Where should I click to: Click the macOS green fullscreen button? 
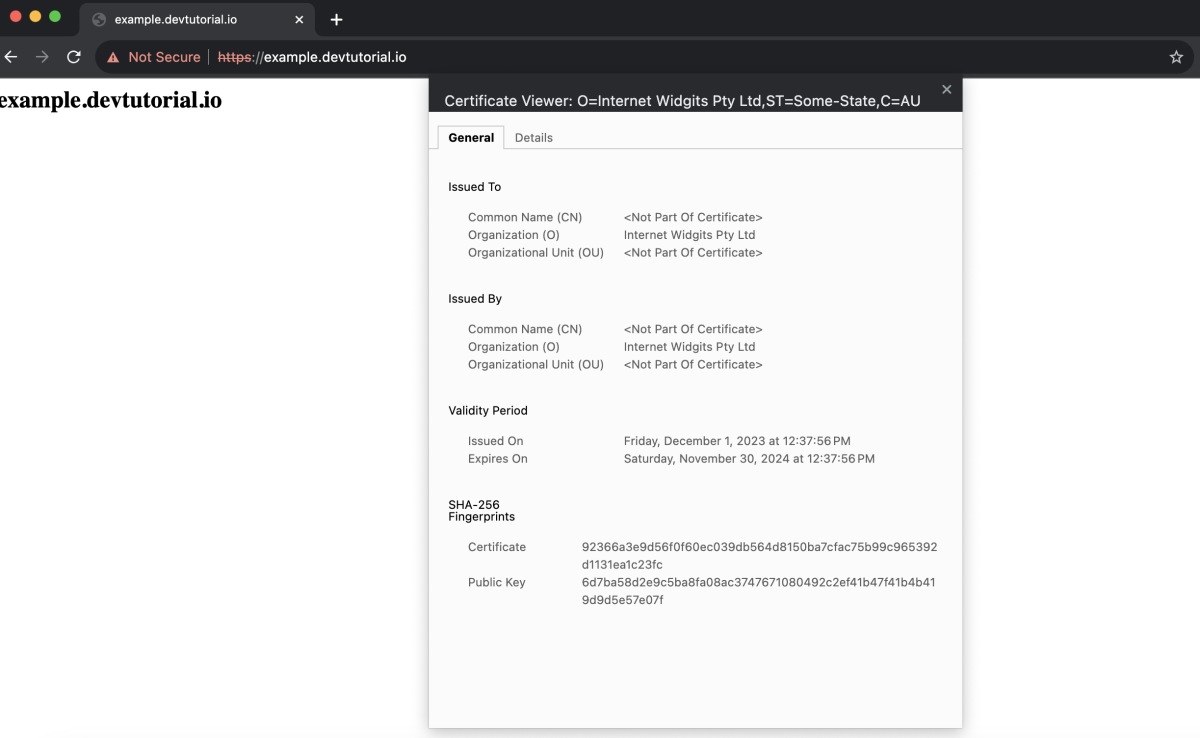[x=55, y=17]
